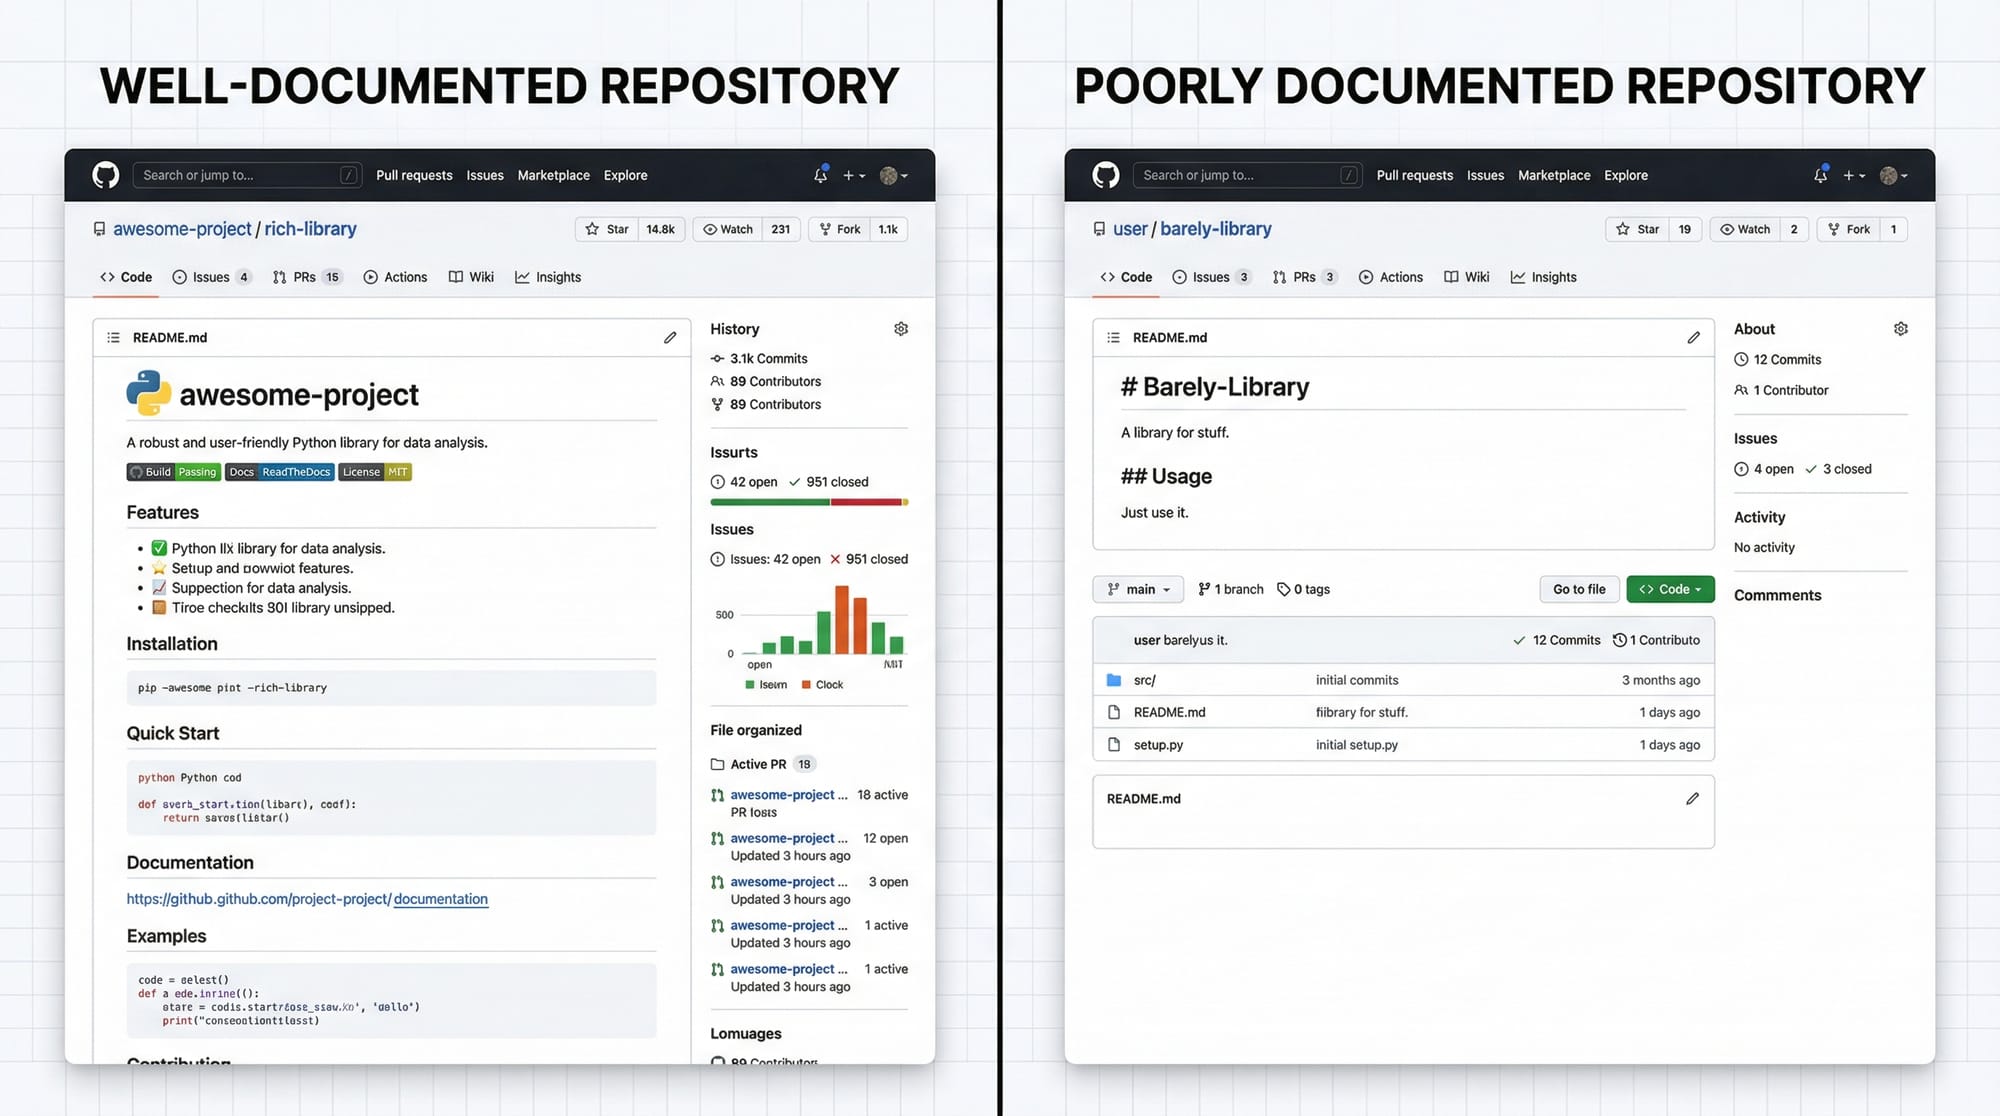Expand the green Code dropdown button
This screenshot has width=2000, height=1116.
(x=1670, y=589)
